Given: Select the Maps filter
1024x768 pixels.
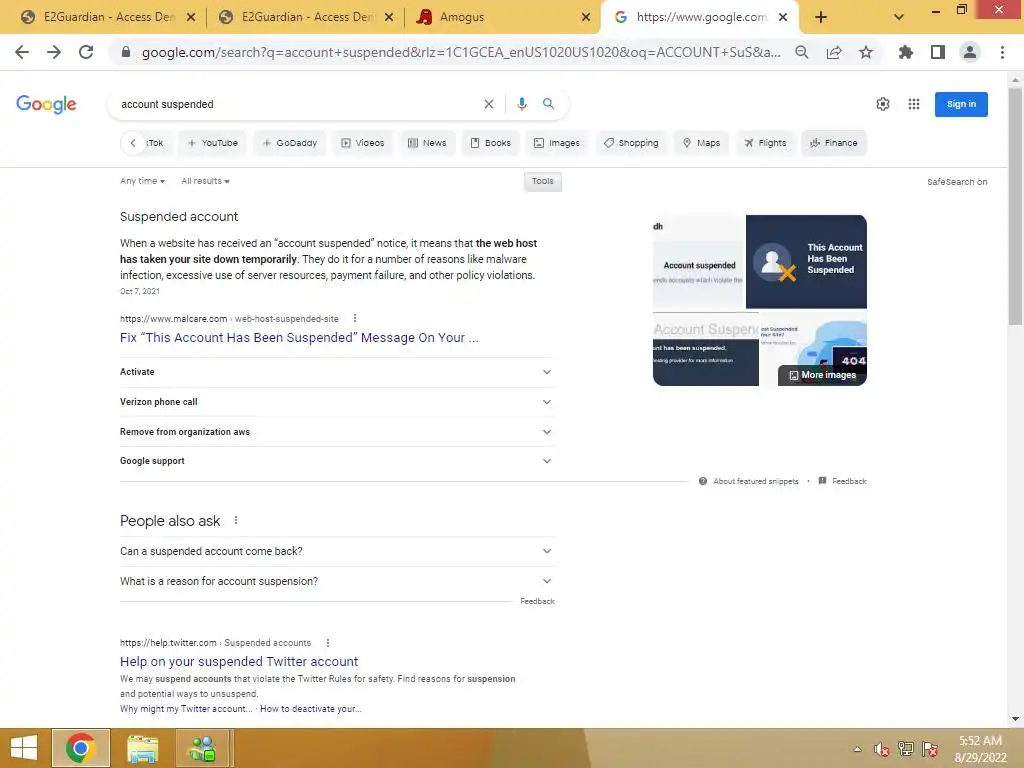Looking at the screenshot, I should [x=701, y=143].
